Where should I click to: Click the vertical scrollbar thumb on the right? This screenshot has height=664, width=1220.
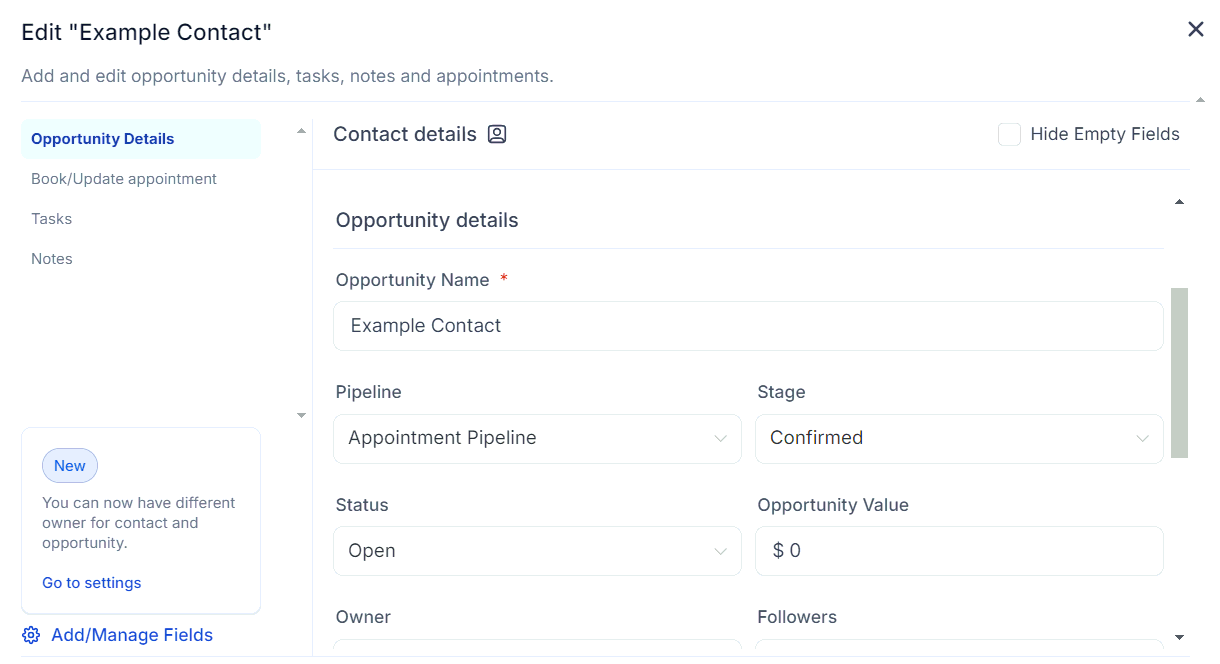pyautogui.click(x=1177, y=375)
